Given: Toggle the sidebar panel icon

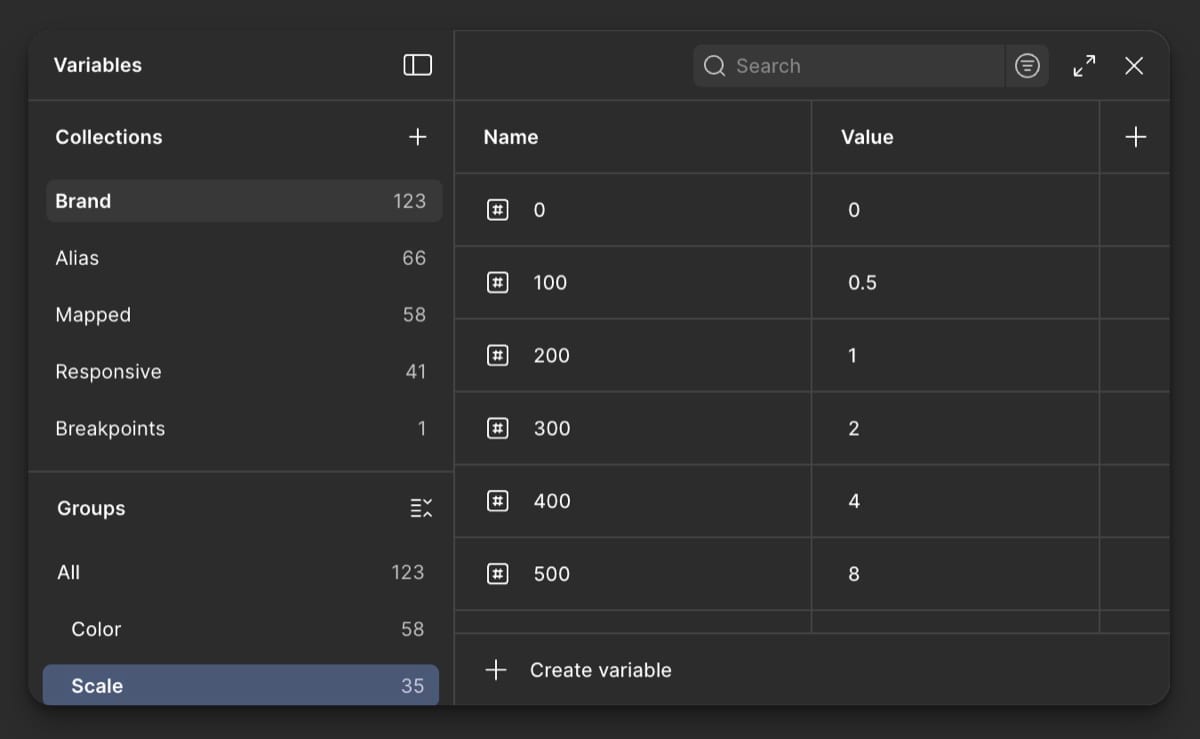Looking at the screenshot, I should 417,65.
